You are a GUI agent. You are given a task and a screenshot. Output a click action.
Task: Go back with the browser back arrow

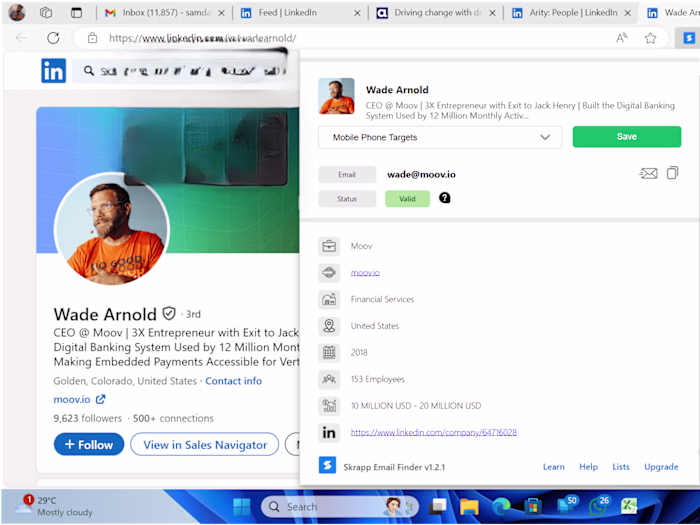coord(21,38)
